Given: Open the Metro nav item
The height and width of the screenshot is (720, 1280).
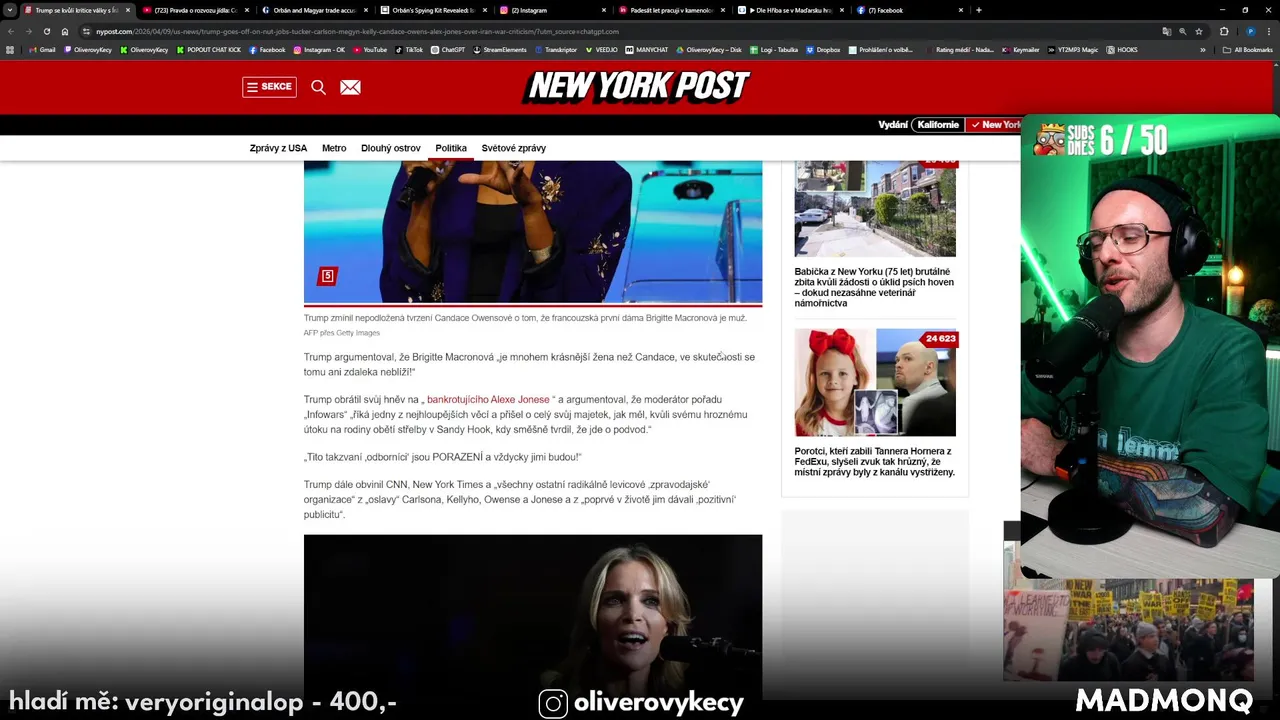Looking at the screenshot, I should coord(334,148).
